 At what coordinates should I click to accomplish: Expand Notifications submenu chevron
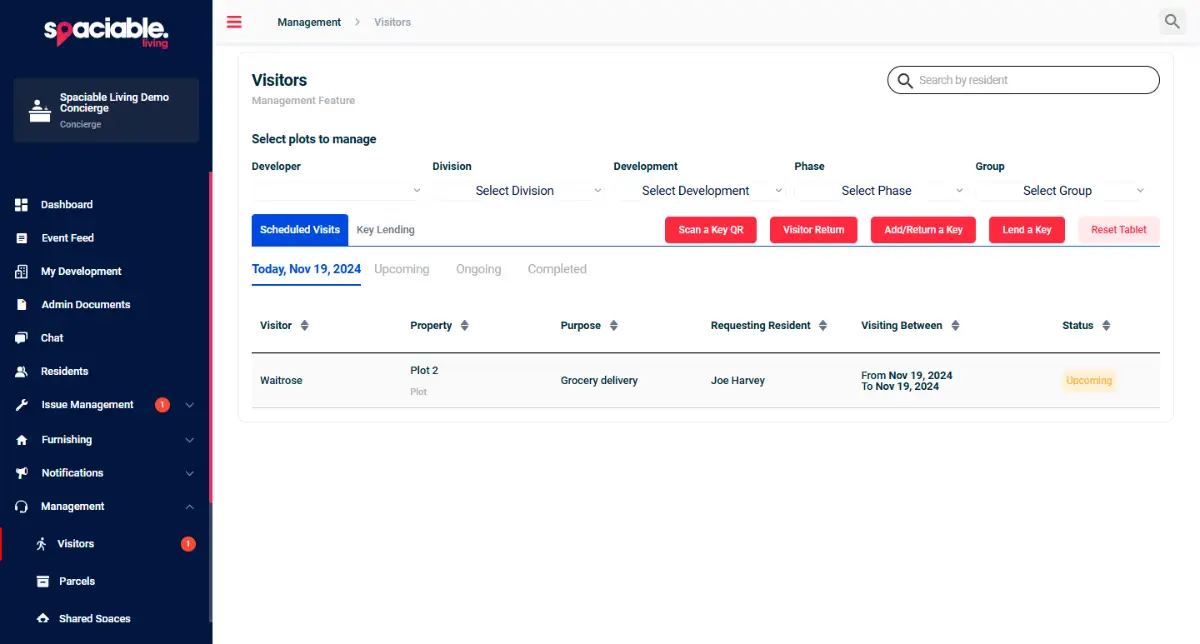(190, 473)
